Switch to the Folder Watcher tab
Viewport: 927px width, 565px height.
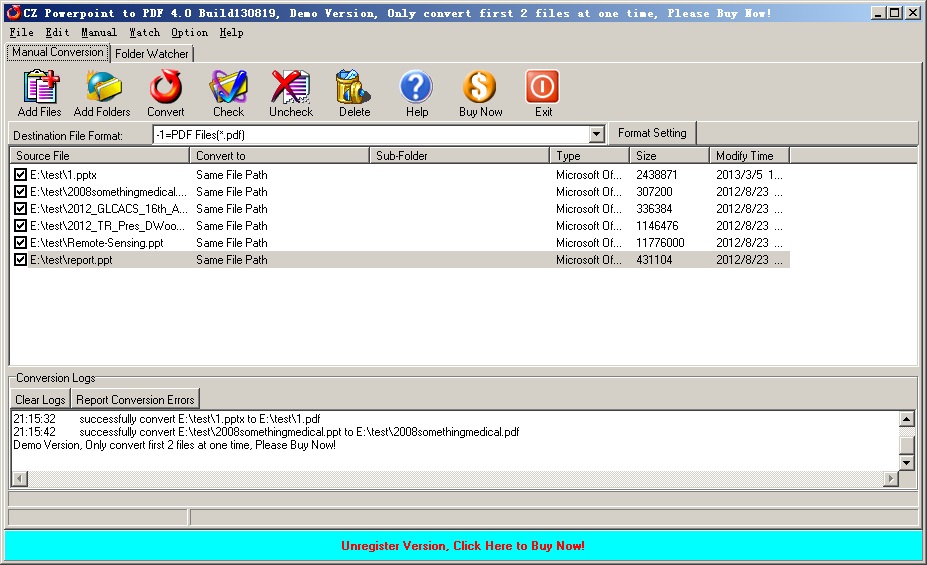152,54
